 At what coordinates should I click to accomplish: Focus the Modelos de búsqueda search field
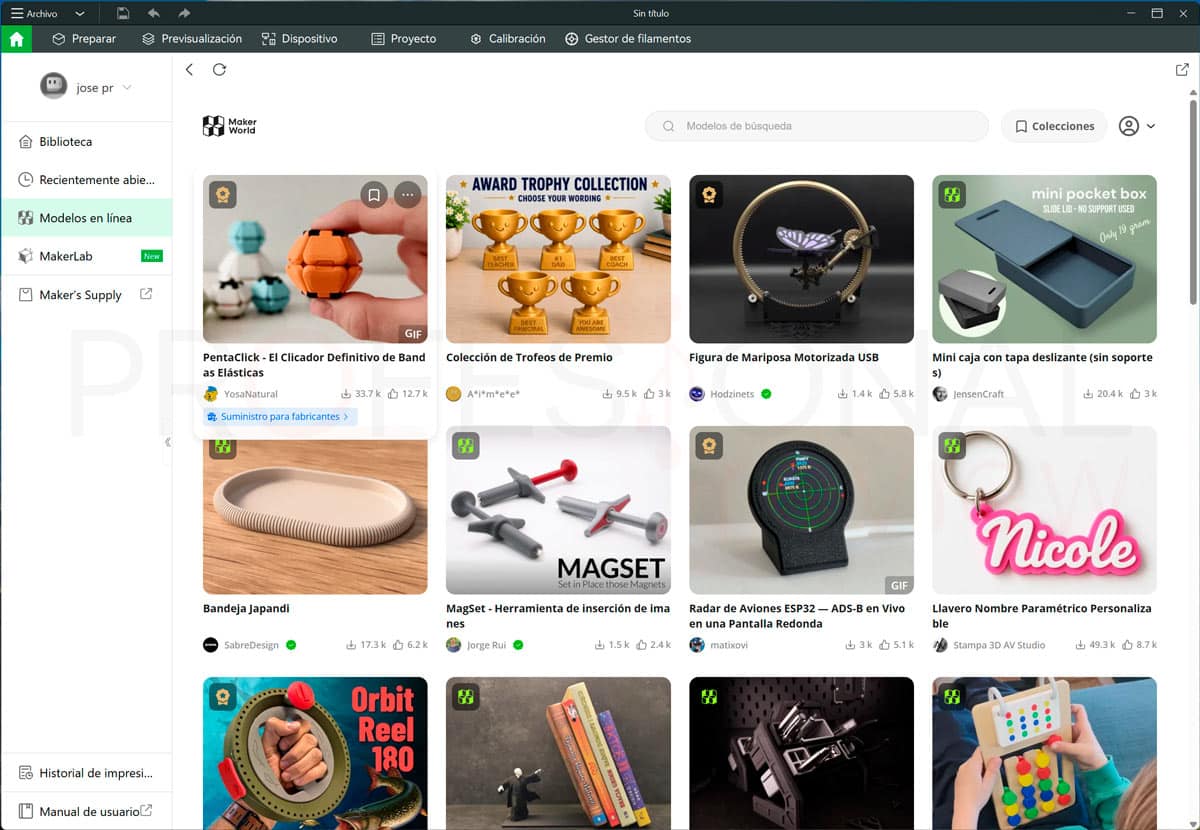point(817,126)
